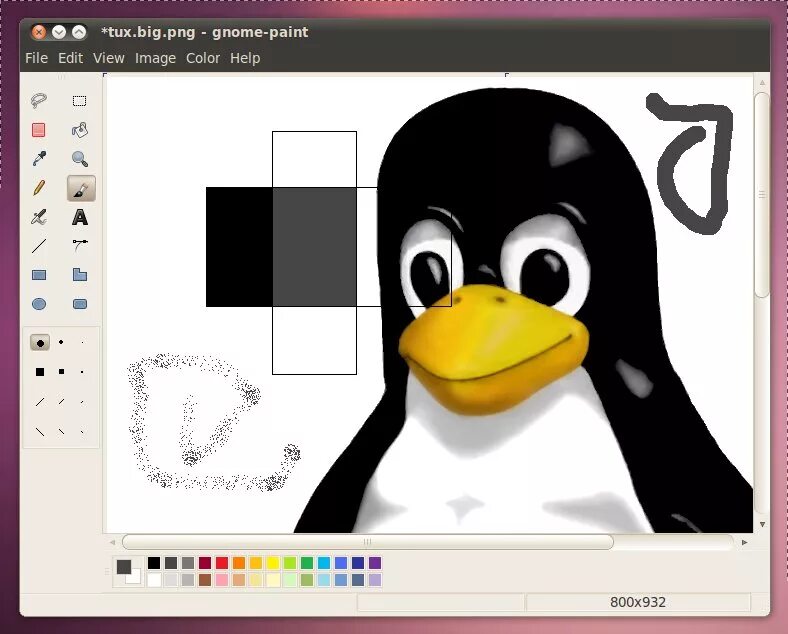788x634 pixels.
Task: Select the curve tool
Action: point(80,246)
